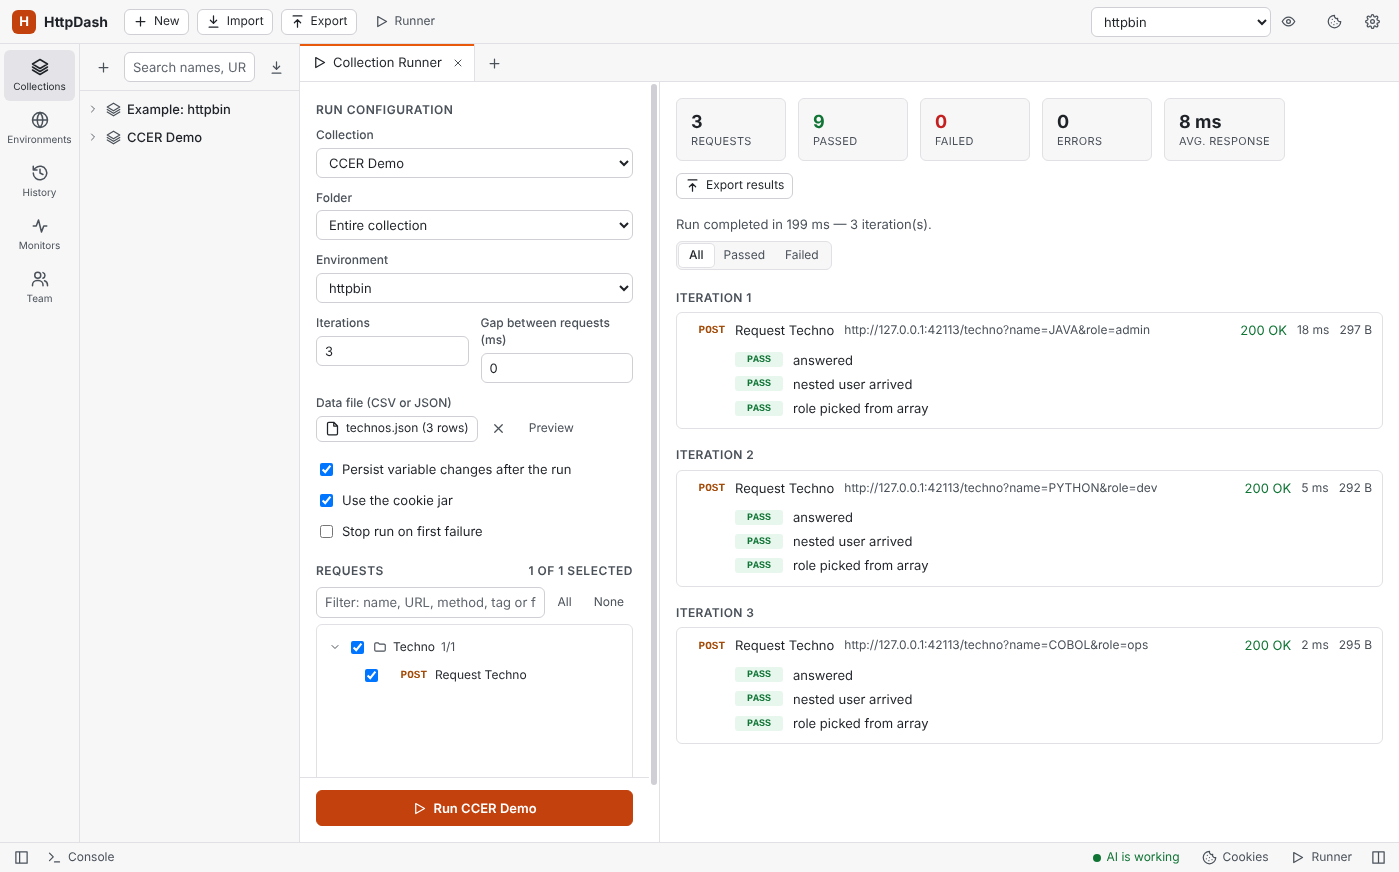Click the eye icon beside environment selector

point(1289,21)
